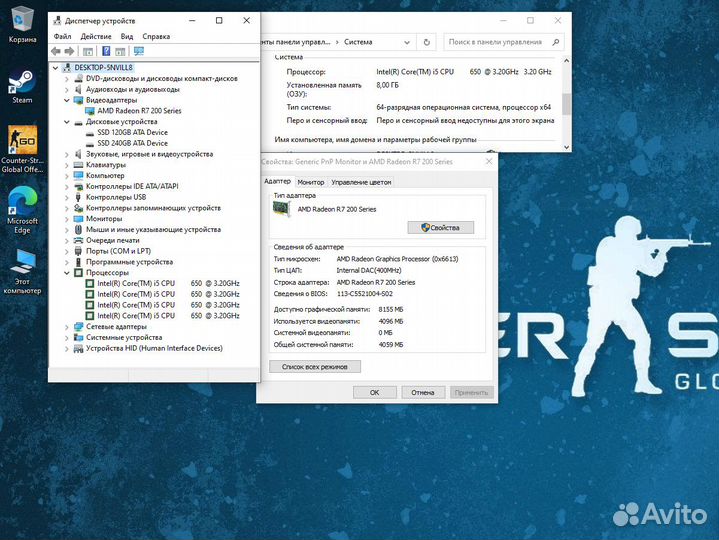Select the 'Адаптер' tab
The height and width of the screenshot is (540, 719).
pos(277,182)
